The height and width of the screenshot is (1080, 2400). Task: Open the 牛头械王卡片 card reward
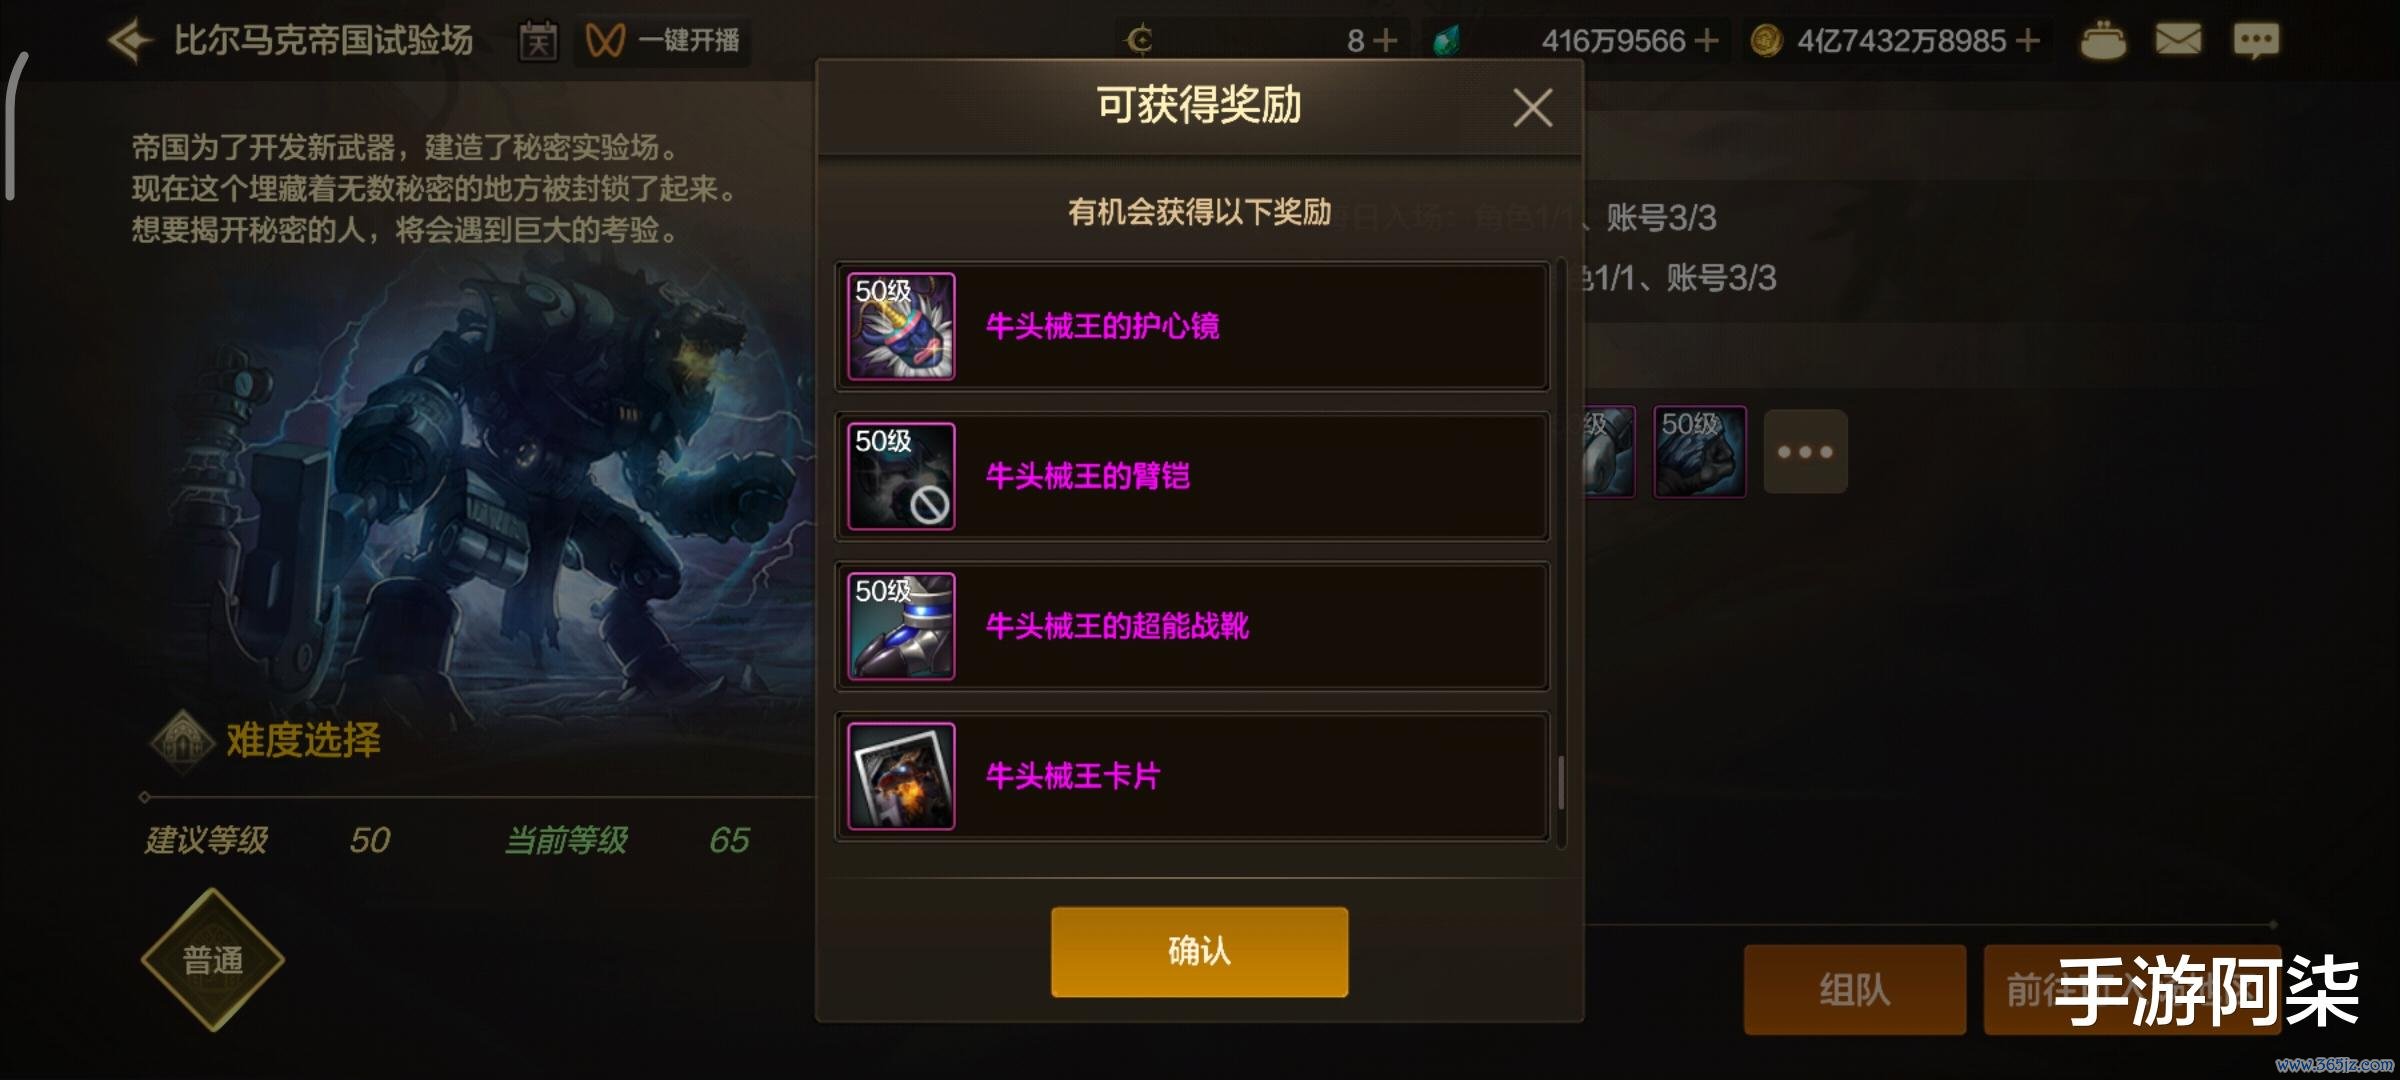pos(1192,776)
